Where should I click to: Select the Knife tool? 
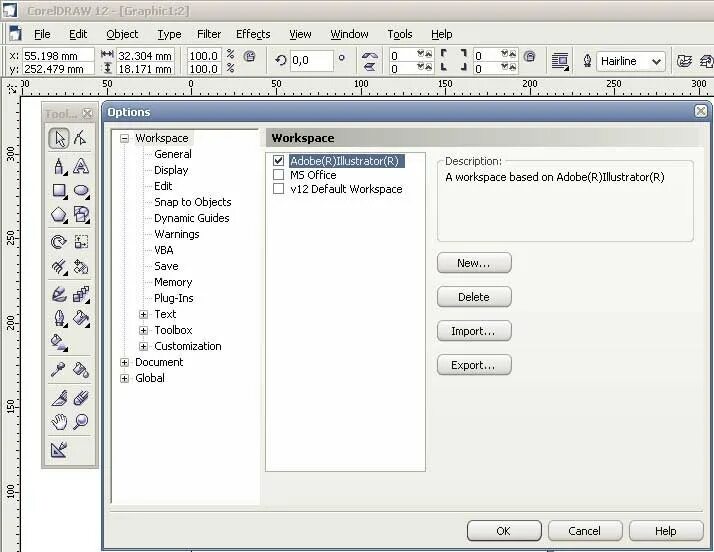[59, 399]
